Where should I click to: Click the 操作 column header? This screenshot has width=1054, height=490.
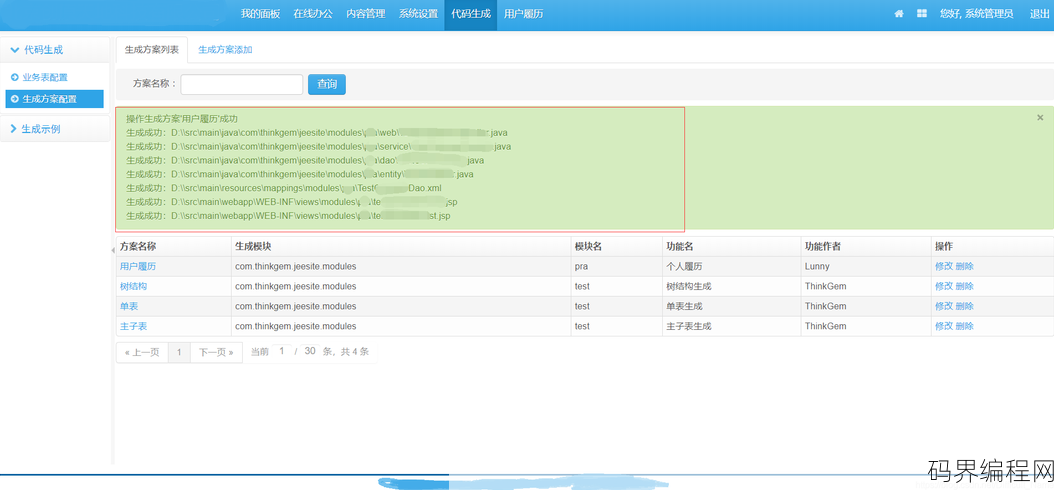(992, 247)
